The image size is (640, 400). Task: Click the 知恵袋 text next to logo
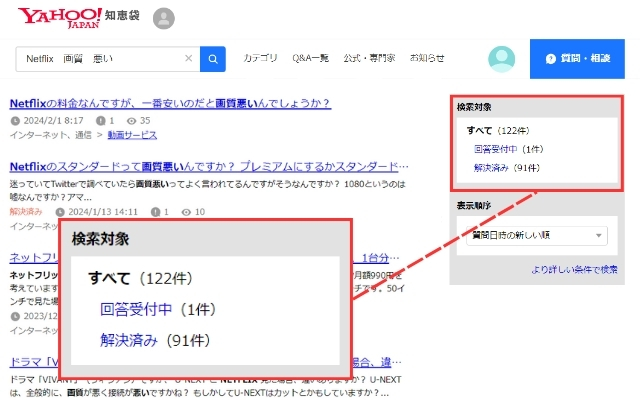(122, 15)
